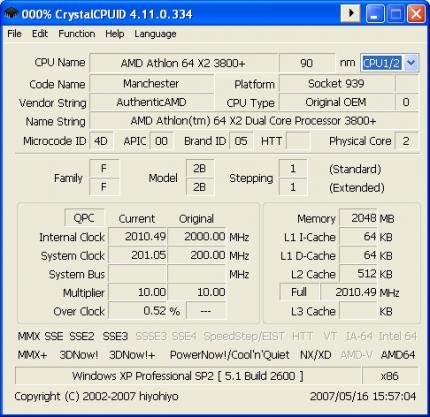The width and height of the screenshot is (430, 417).
Task: Open the Function menu
Action: coord(76,34)
